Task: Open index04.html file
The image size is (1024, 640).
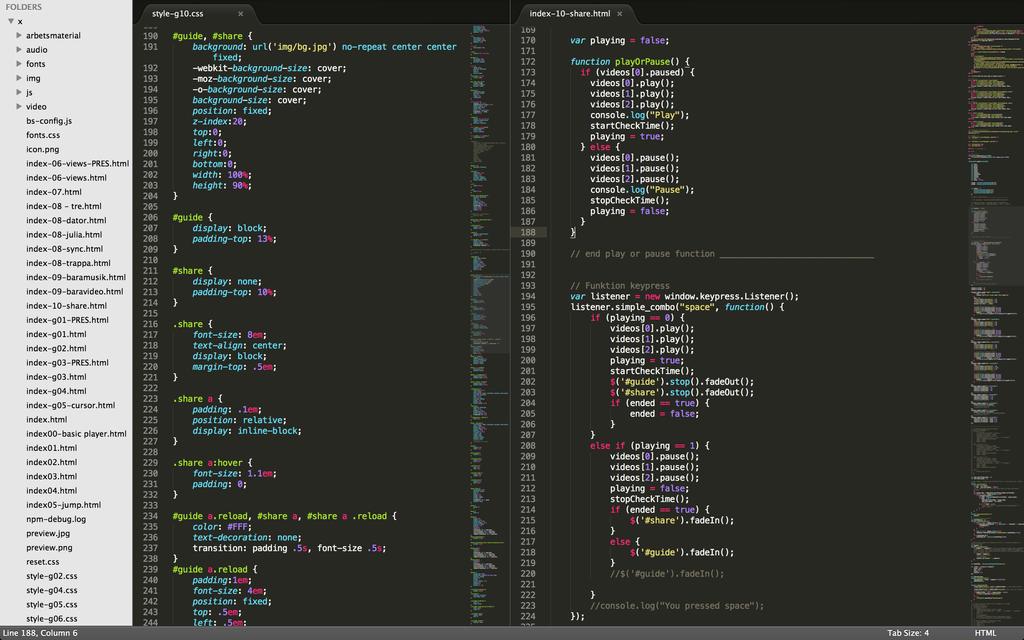Action: (52, 491)
